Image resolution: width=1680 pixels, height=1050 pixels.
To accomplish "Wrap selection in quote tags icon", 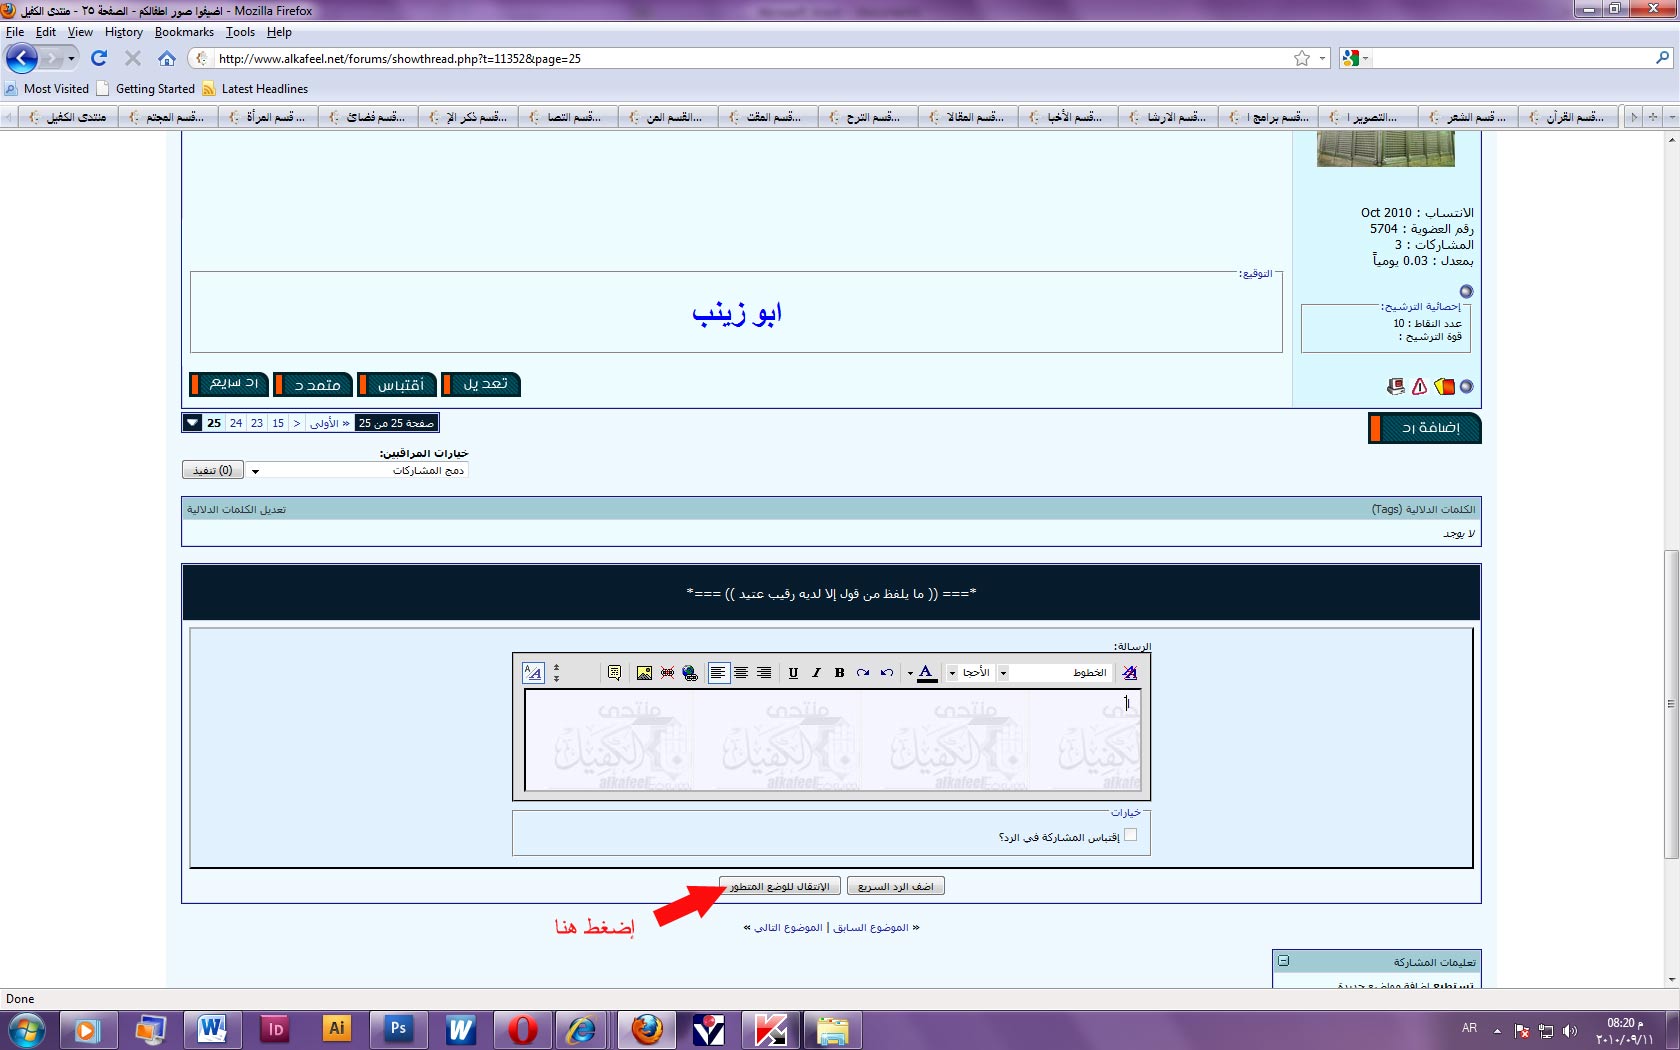I will point(614,673).
